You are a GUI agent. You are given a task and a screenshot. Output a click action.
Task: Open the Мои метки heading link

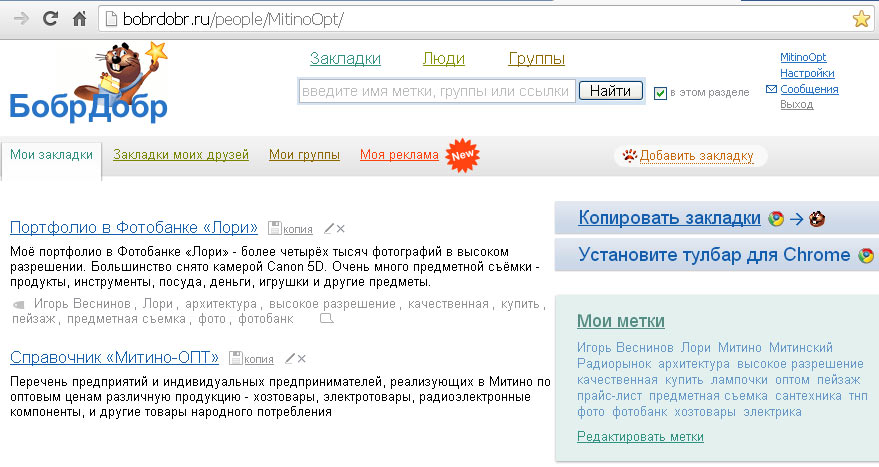pyautogui.click(x=621, y=321)
